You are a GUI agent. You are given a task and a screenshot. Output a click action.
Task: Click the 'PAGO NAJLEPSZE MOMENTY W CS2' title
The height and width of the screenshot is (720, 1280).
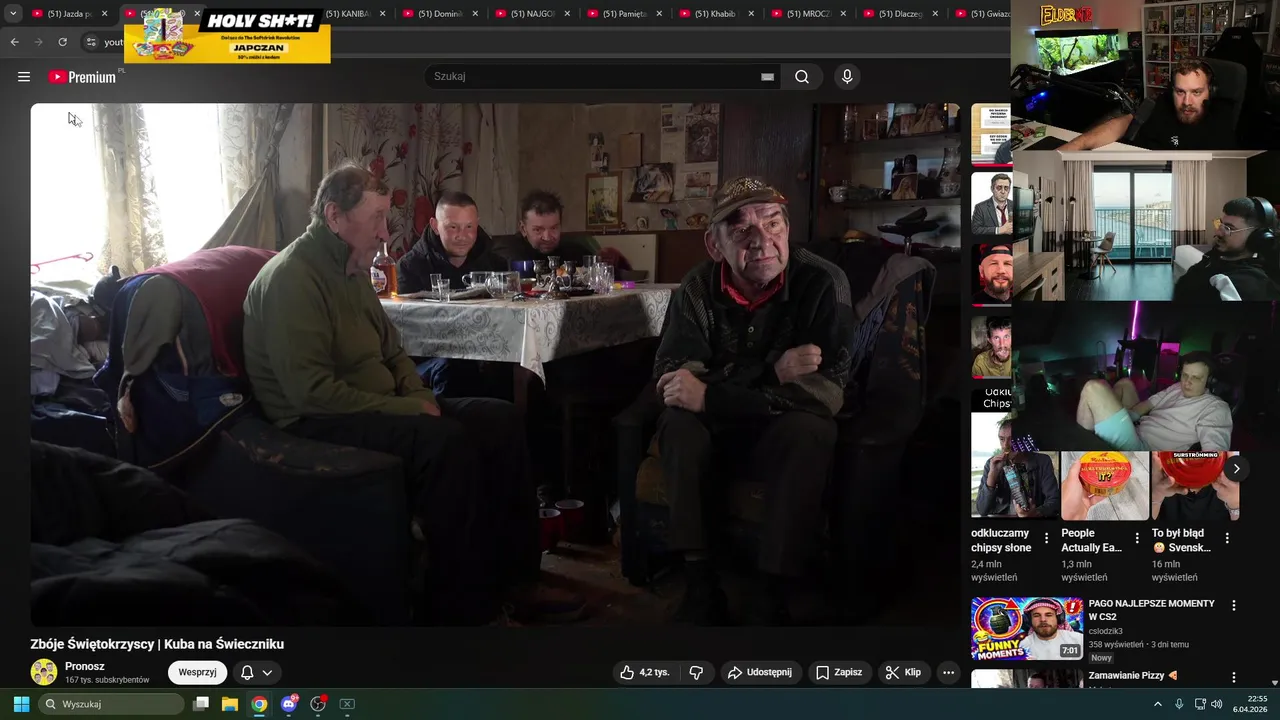(1151, 610)
